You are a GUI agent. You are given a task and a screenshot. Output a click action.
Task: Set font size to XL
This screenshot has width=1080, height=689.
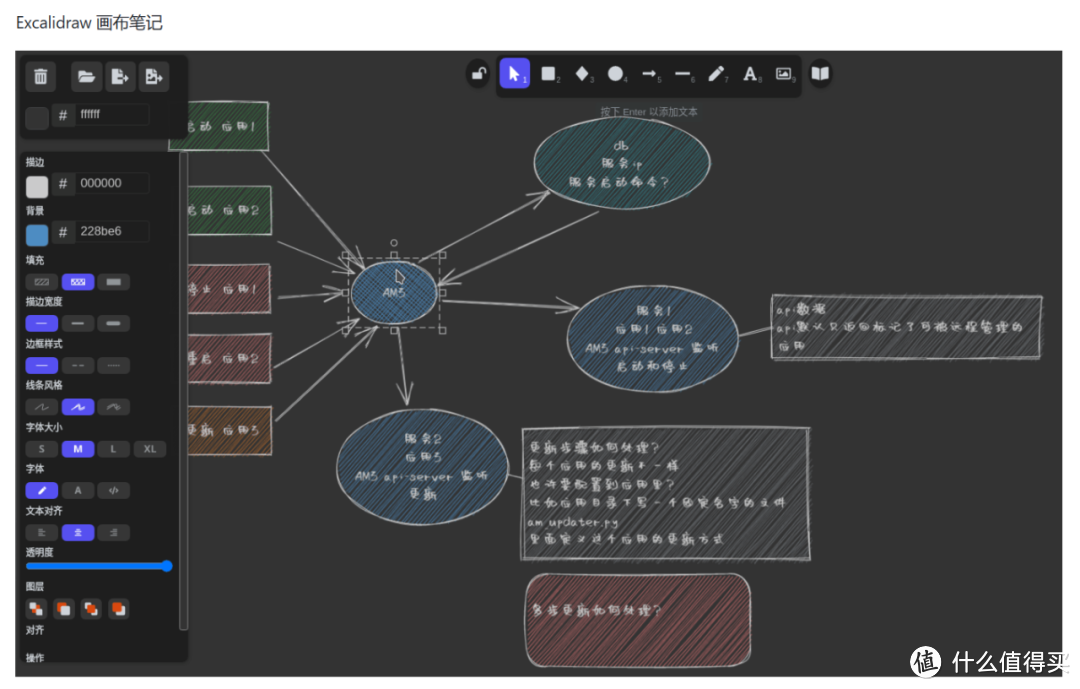coord(150,449)
